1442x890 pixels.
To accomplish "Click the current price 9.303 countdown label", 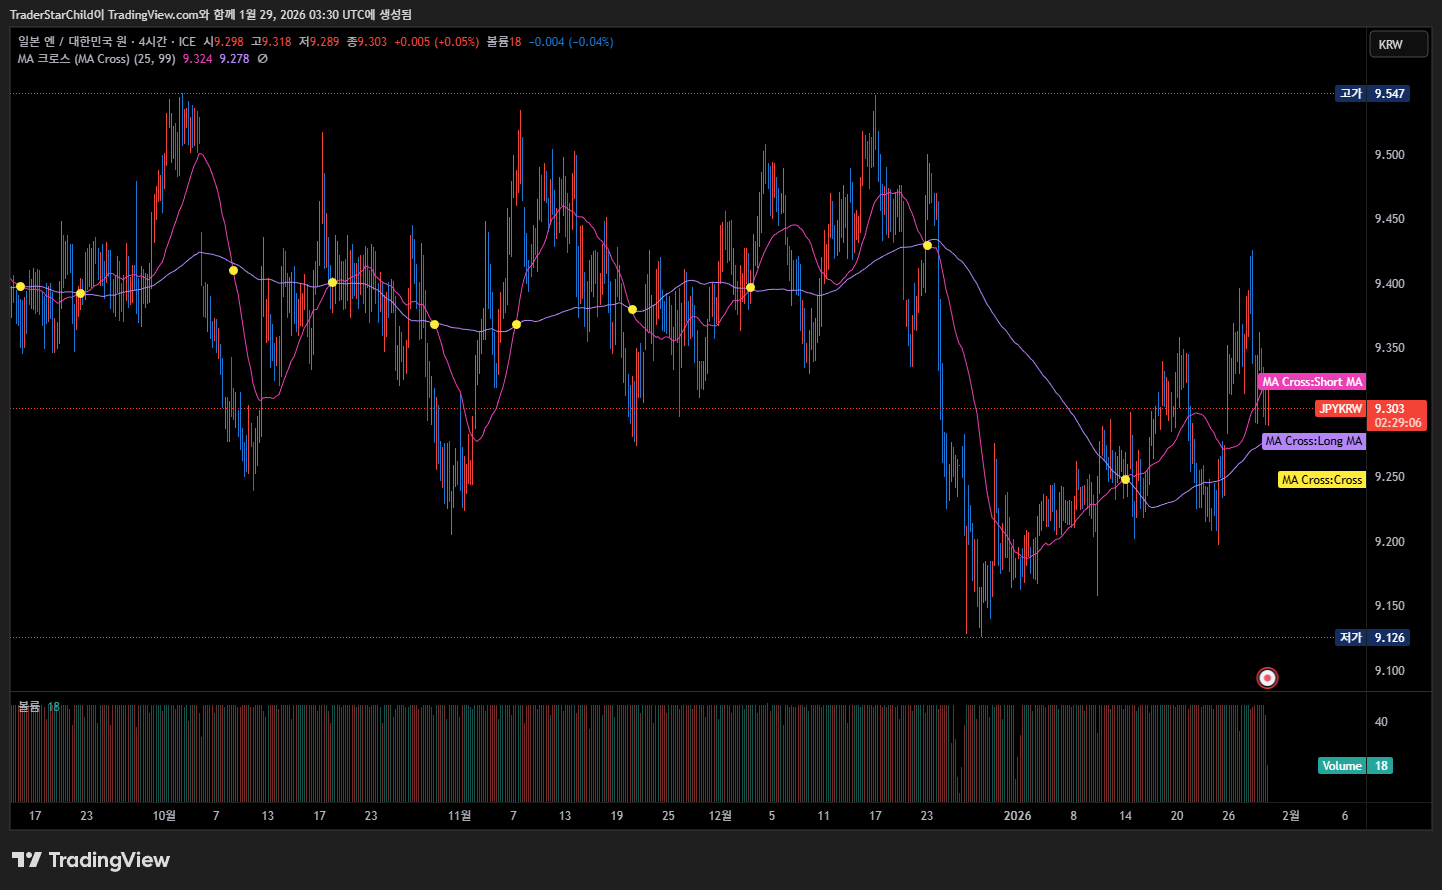I will [1396, 416].
